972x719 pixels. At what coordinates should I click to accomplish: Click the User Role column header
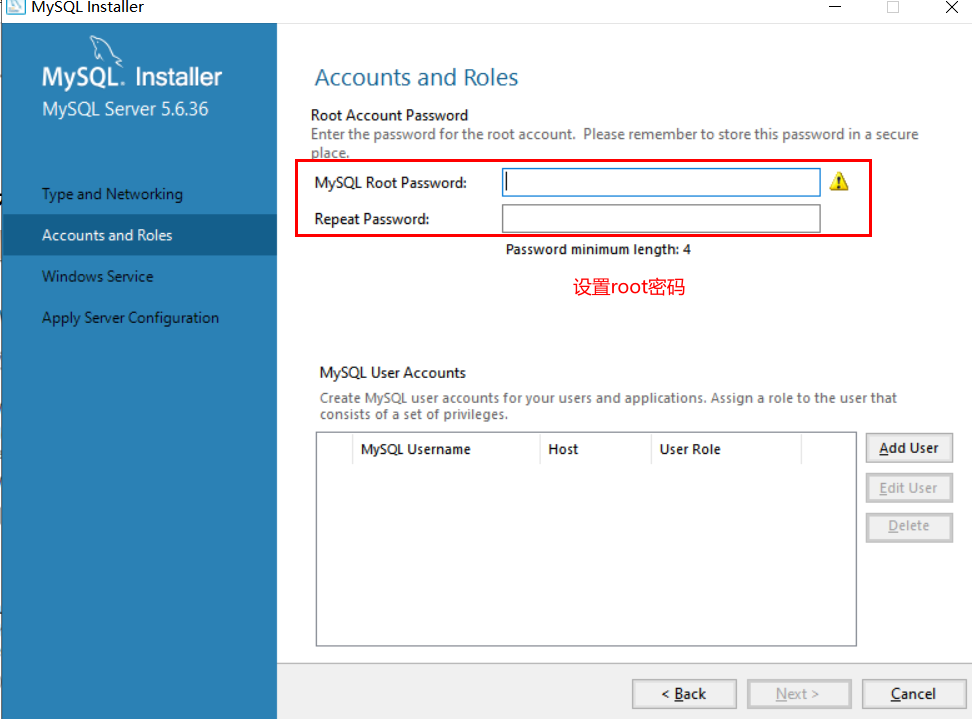pyautogui.click(x=690, y=449)
